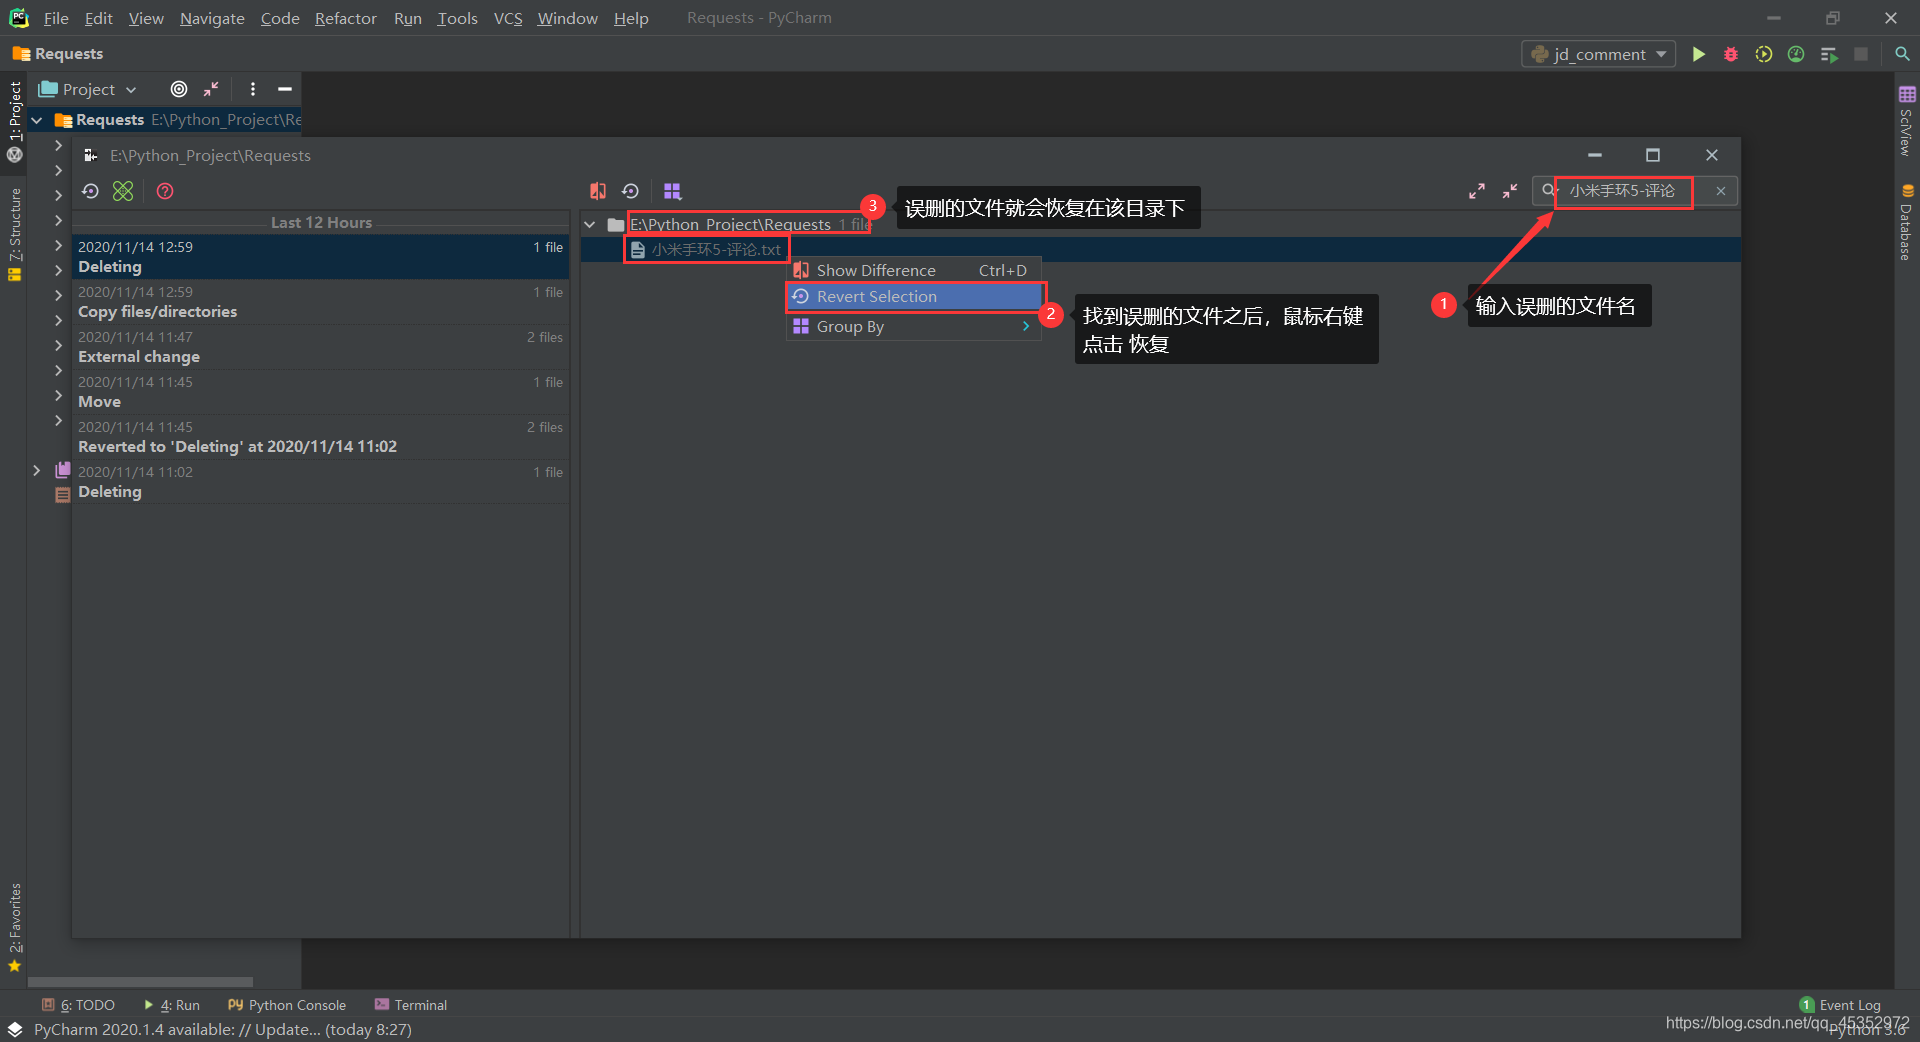Click the Run green play icon

[x=1698, y=54]
